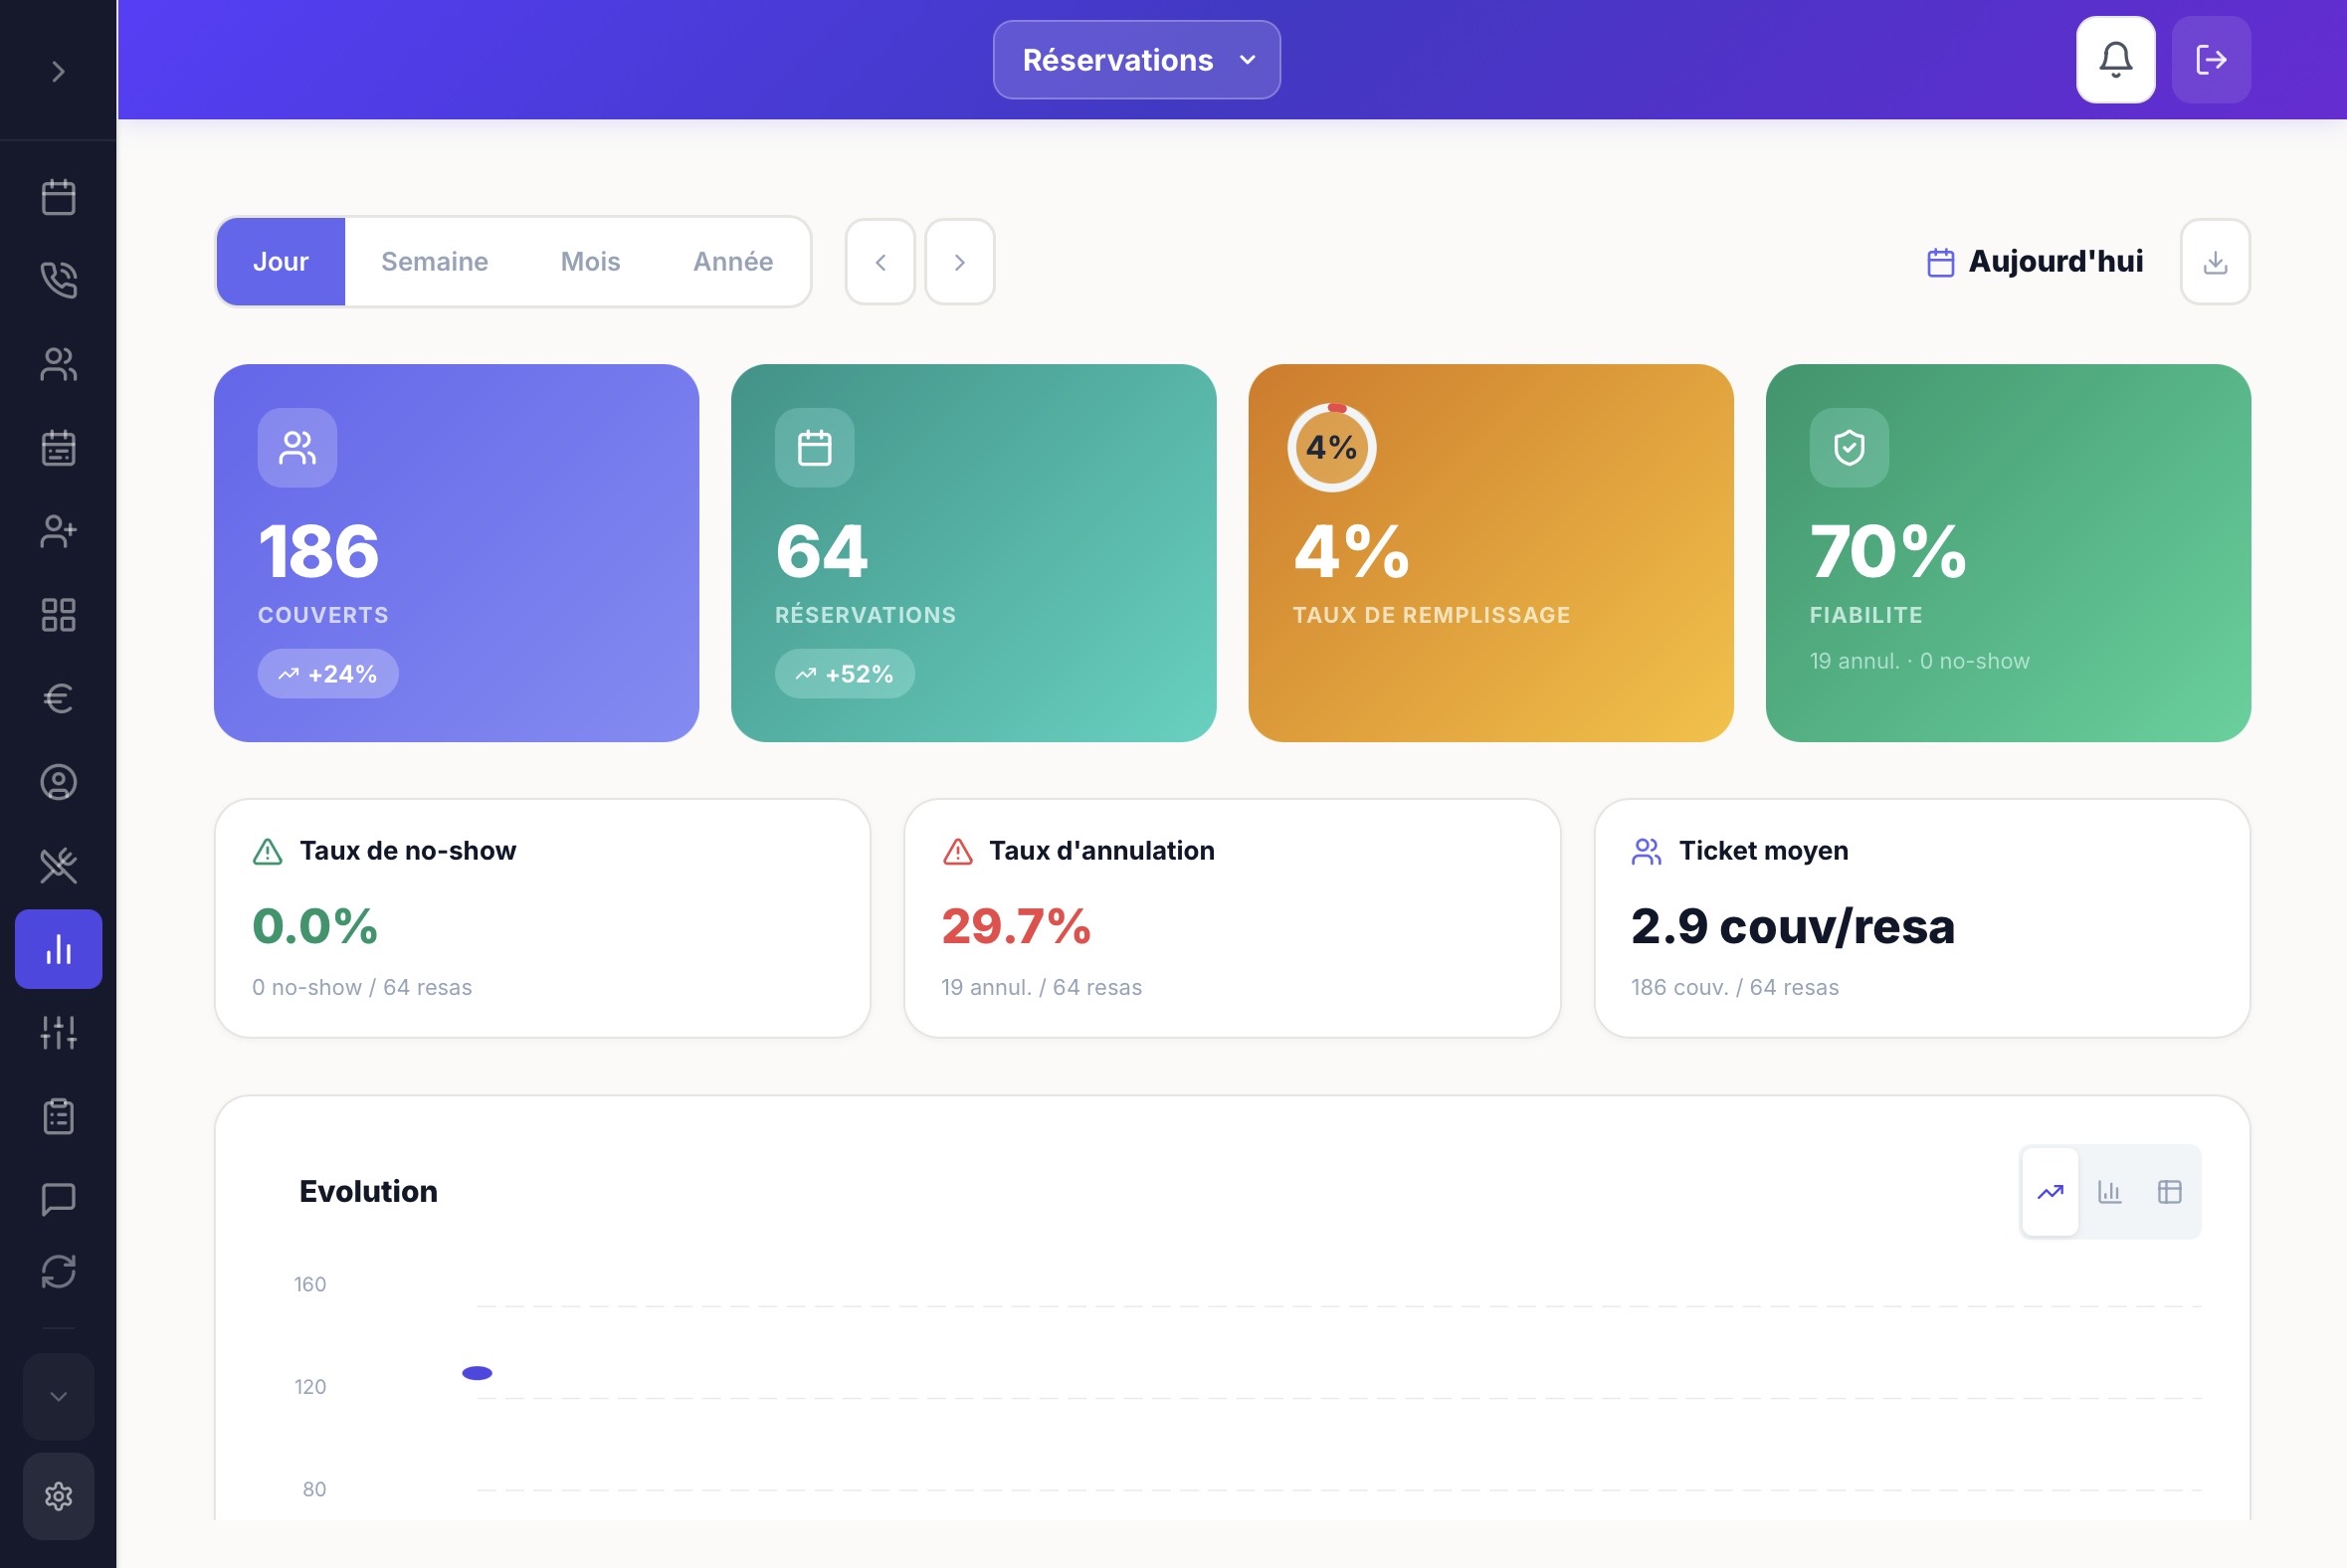Image resolution: width=2347 pixels, height=1568 pixels.
Task: Click the Taux de remplissage label
Action: click(1431, 615)
